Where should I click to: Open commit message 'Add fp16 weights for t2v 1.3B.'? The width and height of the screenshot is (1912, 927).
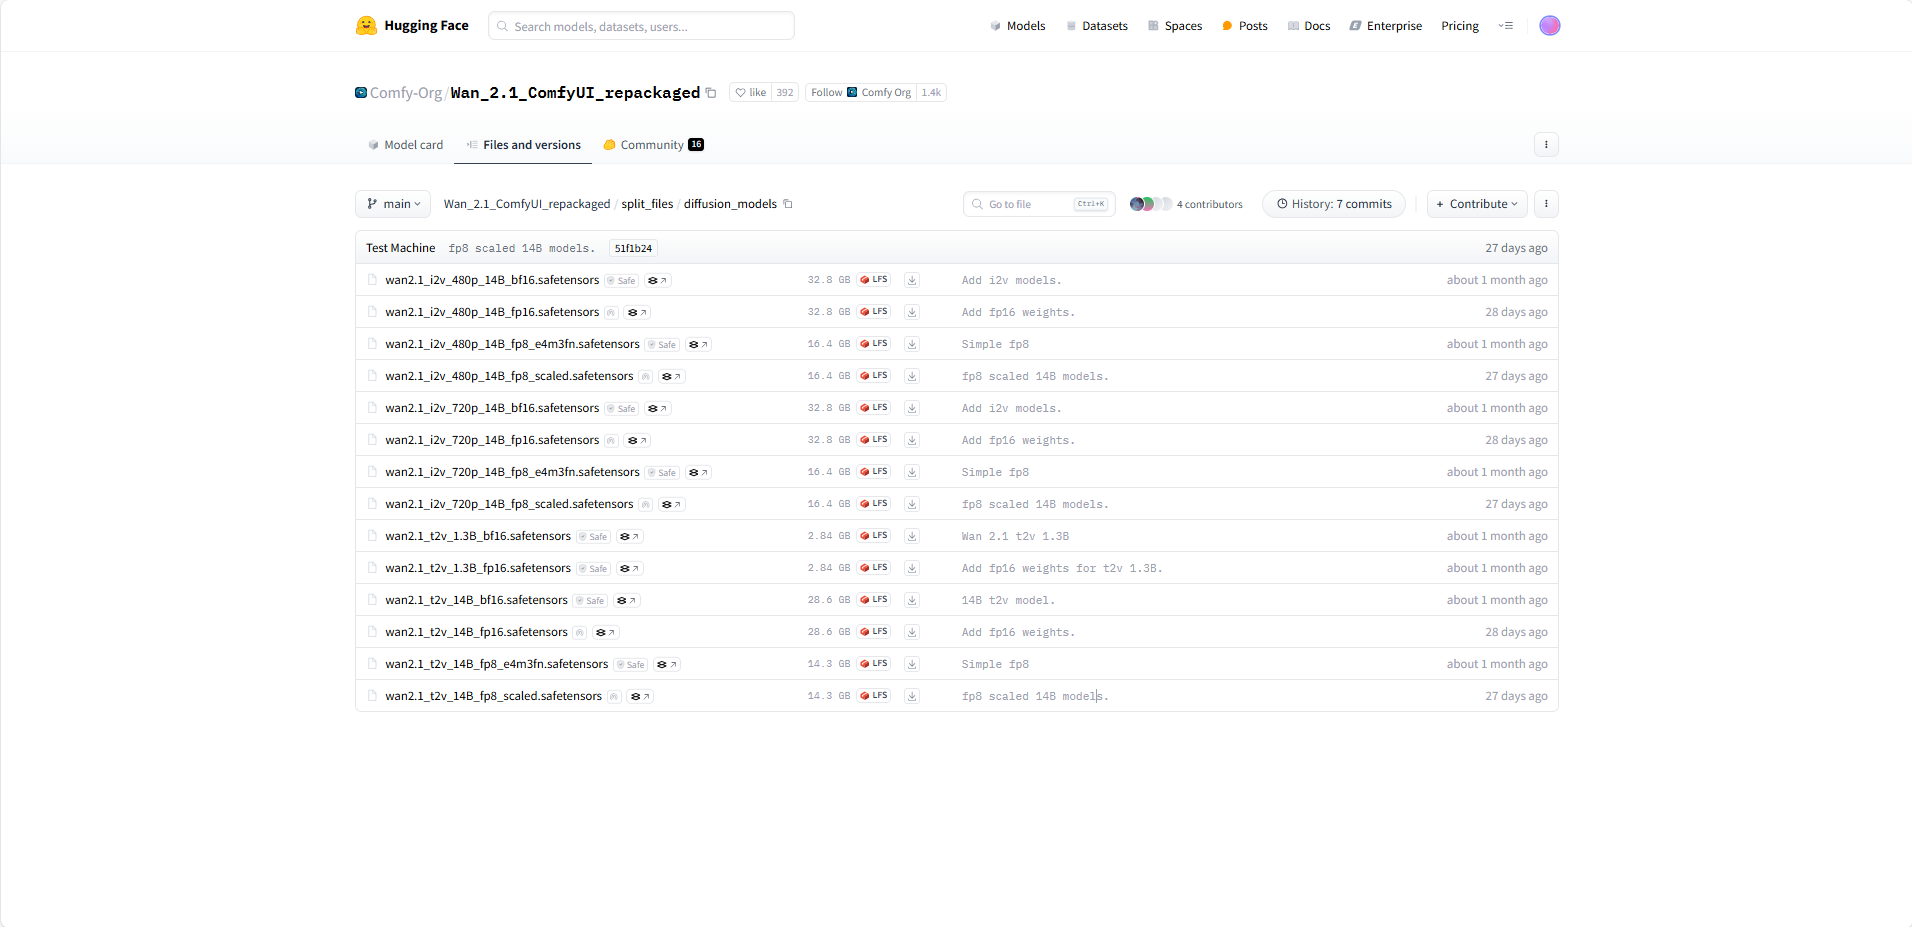[1062, 569]
